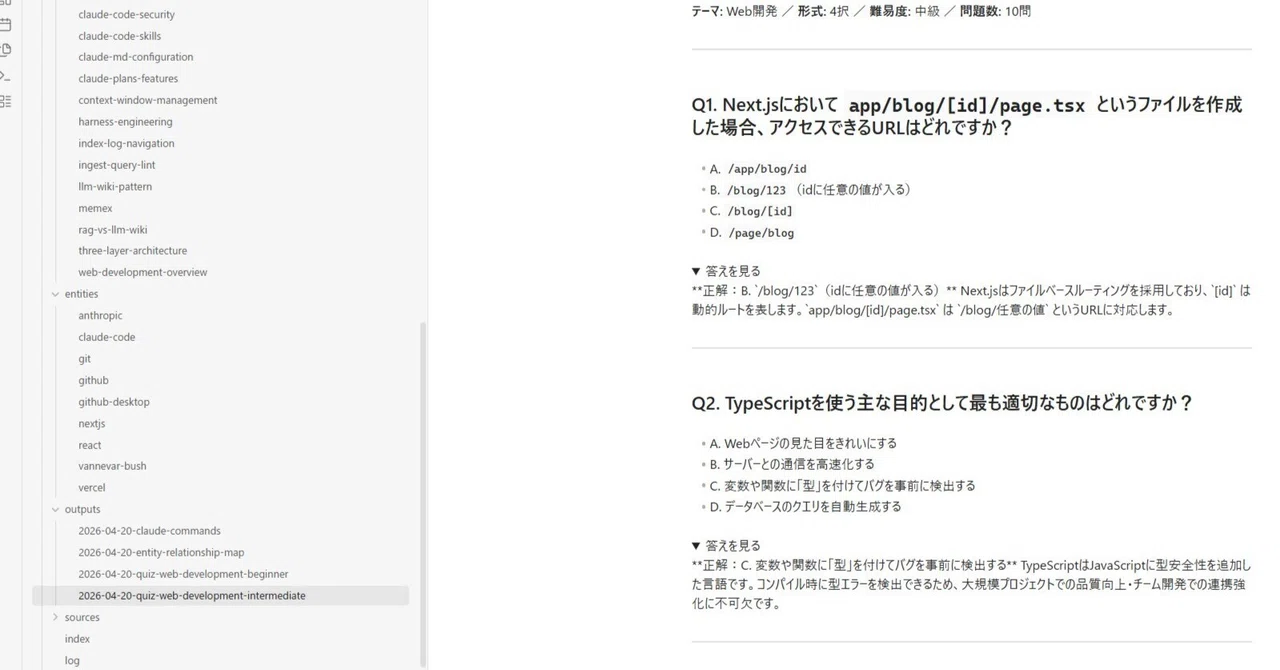Open the llm-wiki-pattern note
1280x670 pixels.
pyautogui.click(x=115, y=187)
